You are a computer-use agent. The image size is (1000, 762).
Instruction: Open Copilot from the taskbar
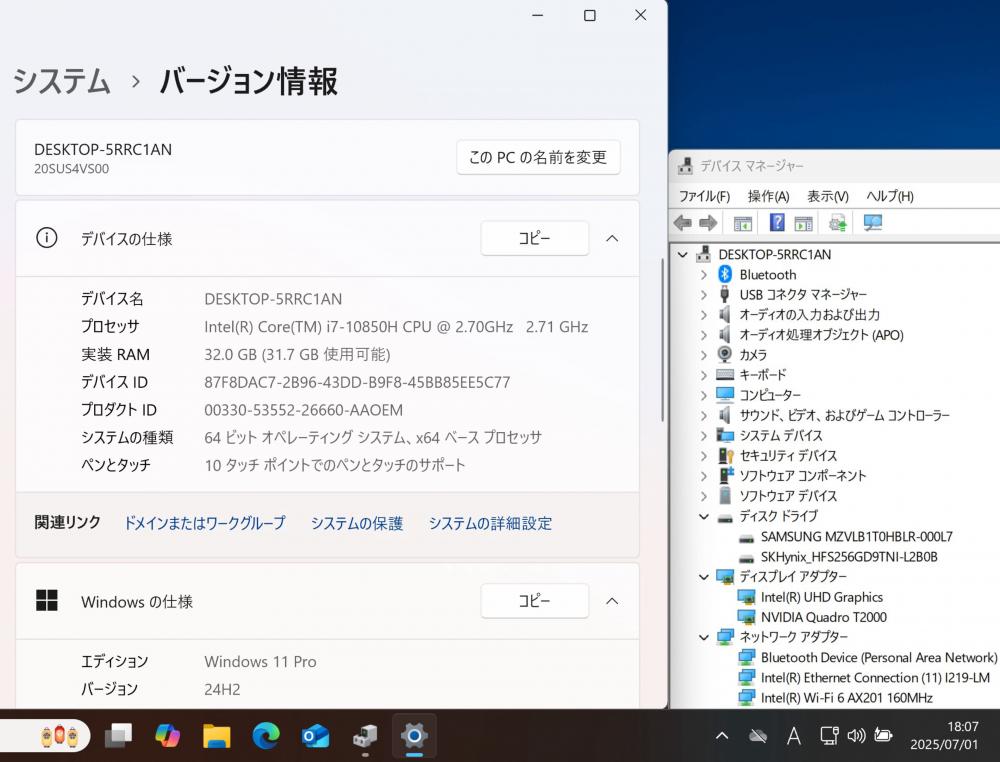(x=167, y=736)
